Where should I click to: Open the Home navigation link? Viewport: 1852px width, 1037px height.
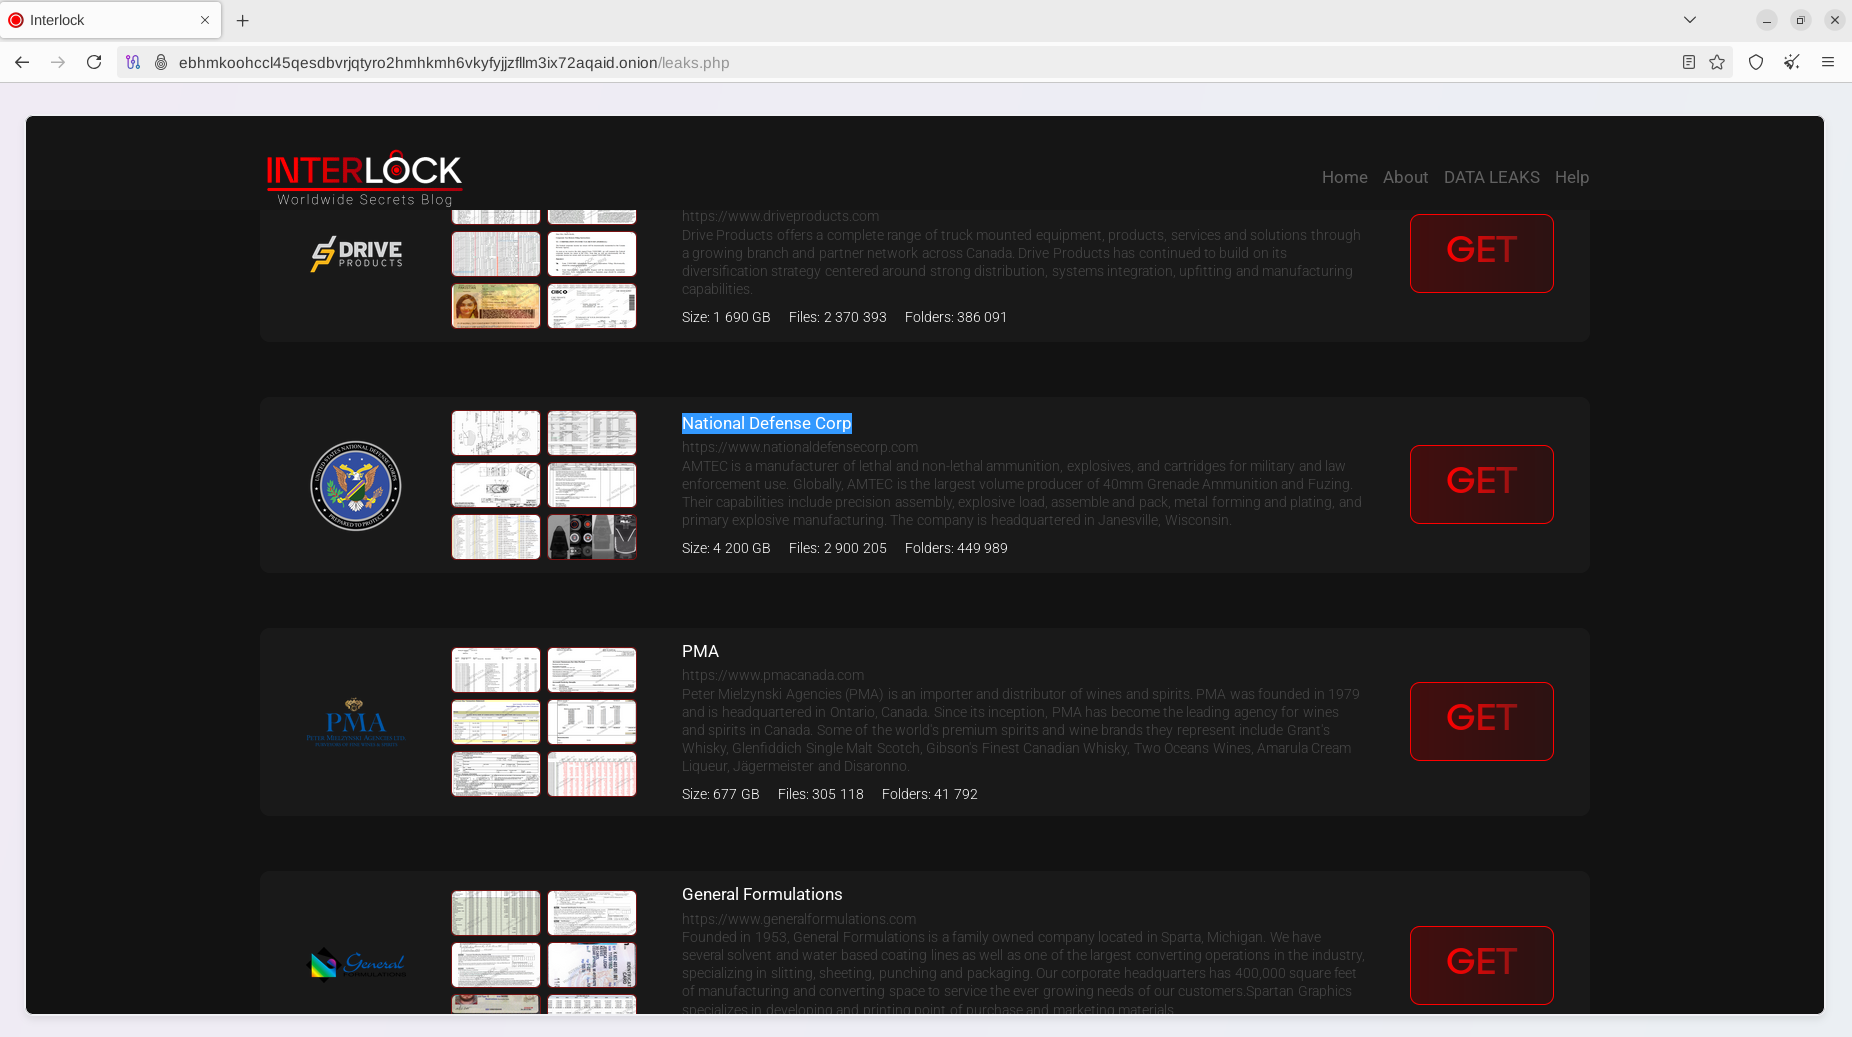1344,177
